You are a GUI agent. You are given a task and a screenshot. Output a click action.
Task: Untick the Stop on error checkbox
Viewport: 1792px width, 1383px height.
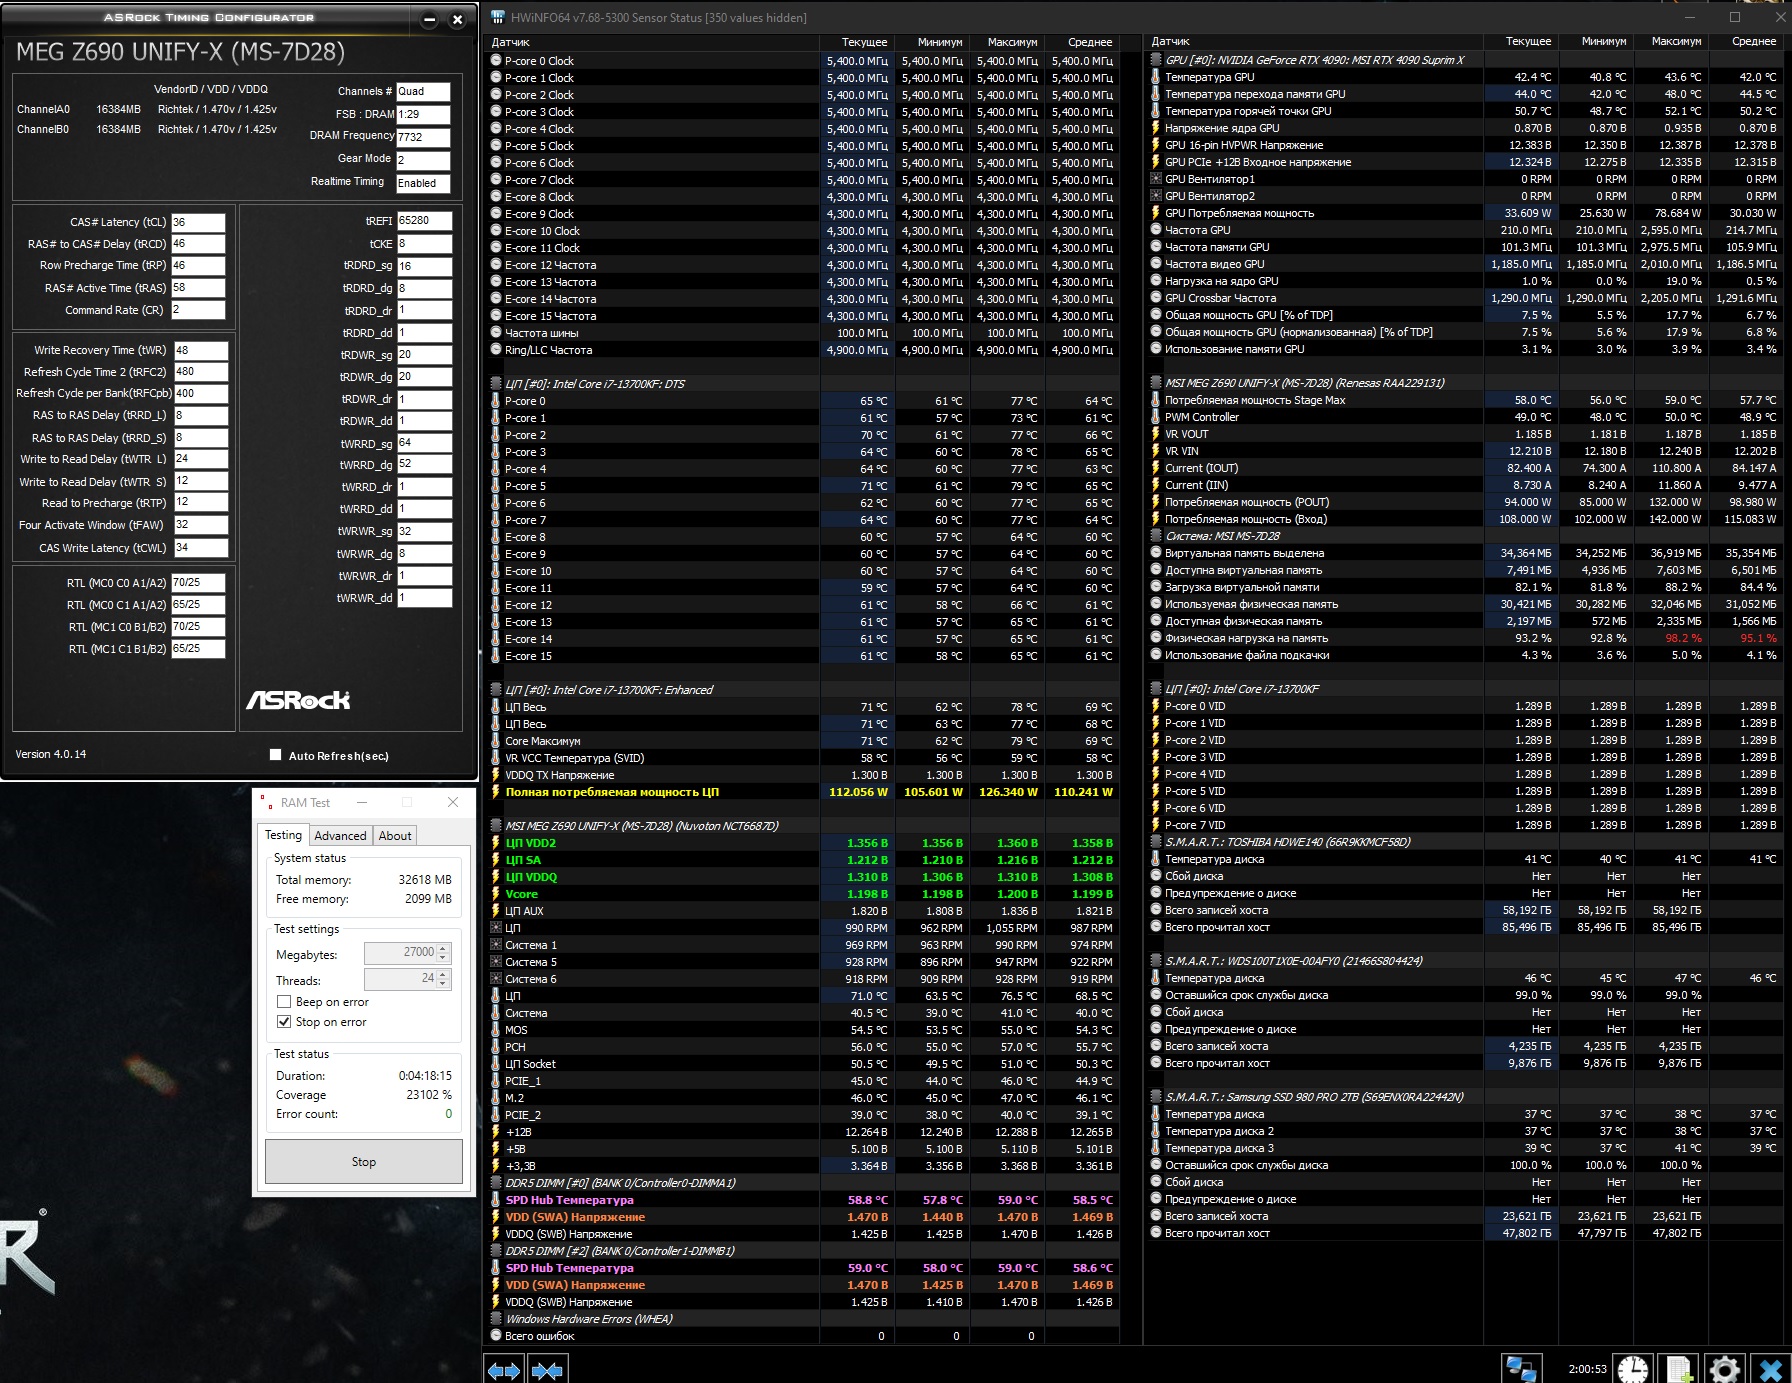click(x=284, y=1022)
